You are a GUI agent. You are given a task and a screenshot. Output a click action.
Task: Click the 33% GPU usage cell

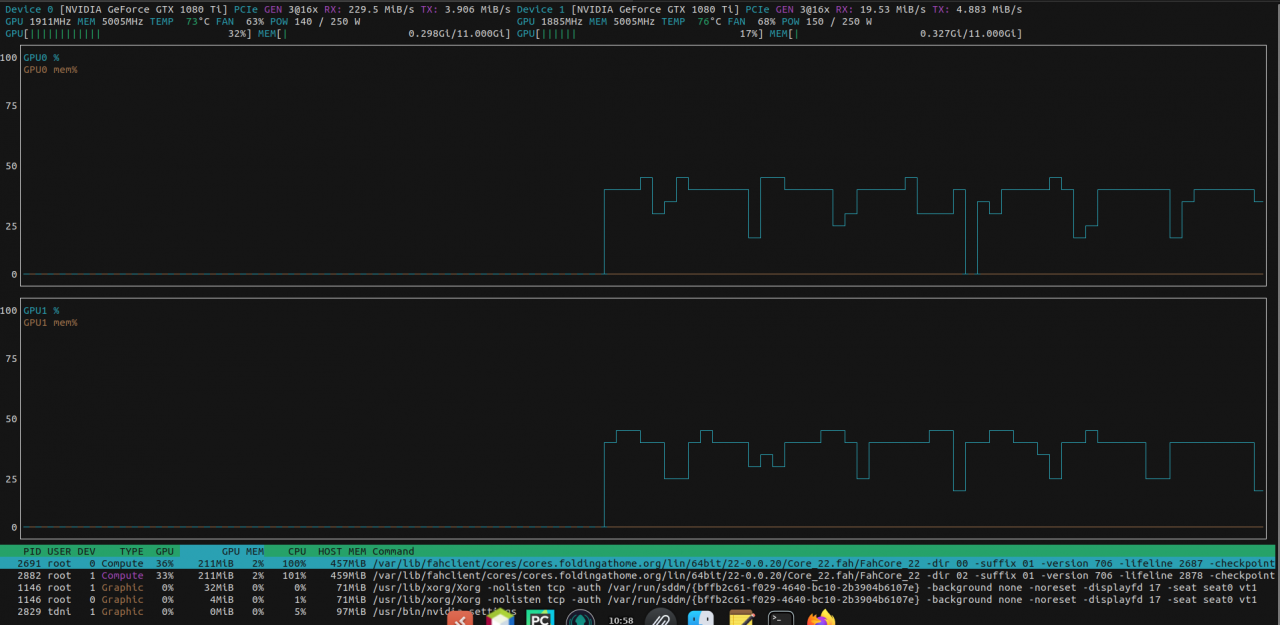tap(164, 575)
